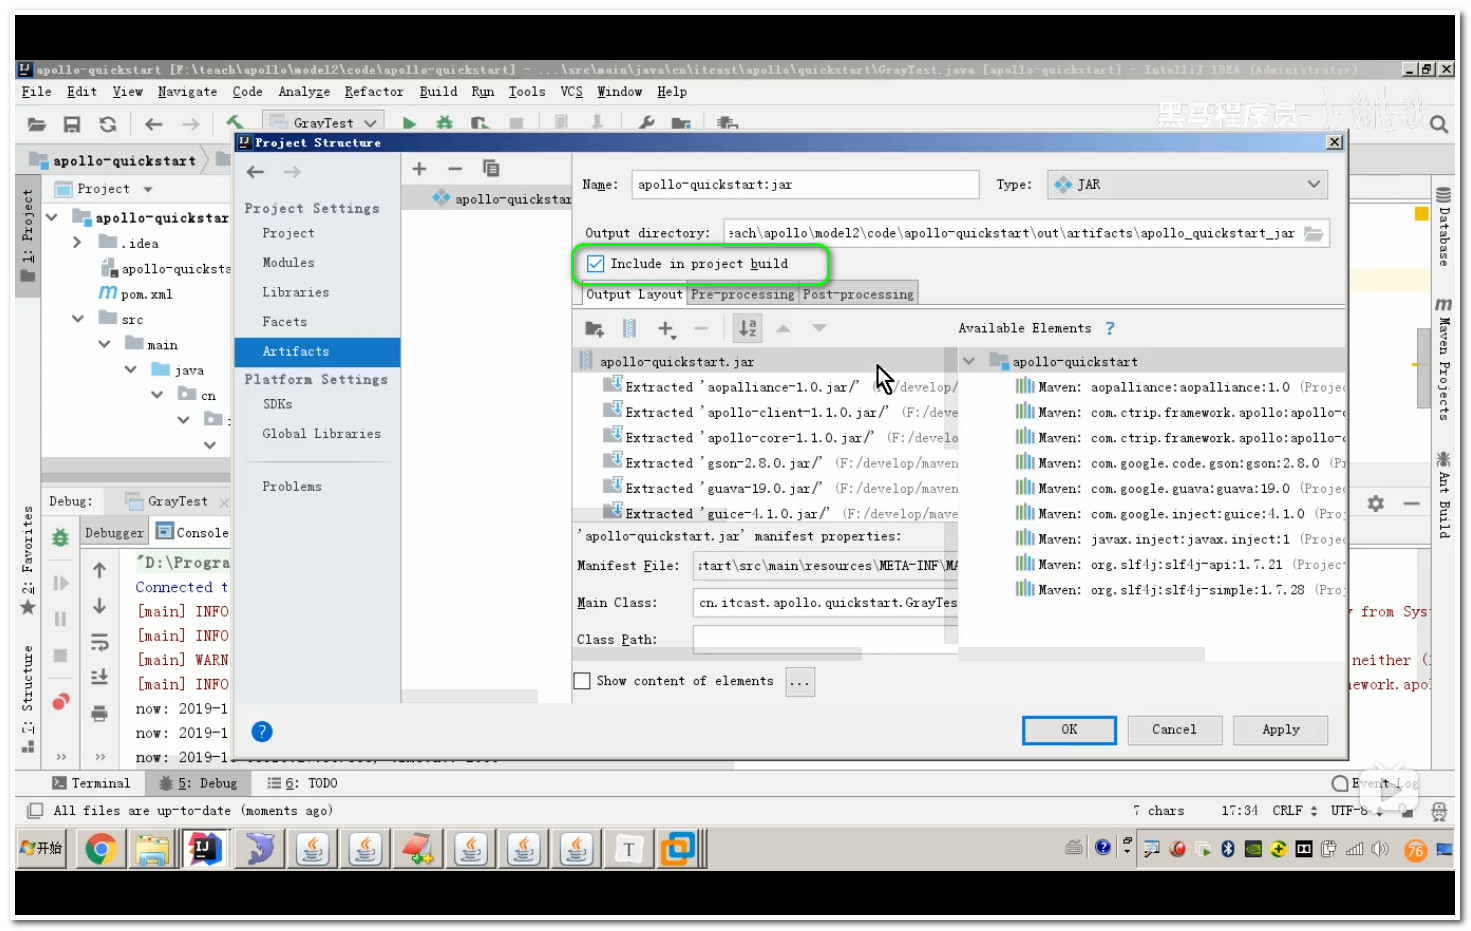Click the Windows Start button

pyautogui.click(x=42, y=849)
